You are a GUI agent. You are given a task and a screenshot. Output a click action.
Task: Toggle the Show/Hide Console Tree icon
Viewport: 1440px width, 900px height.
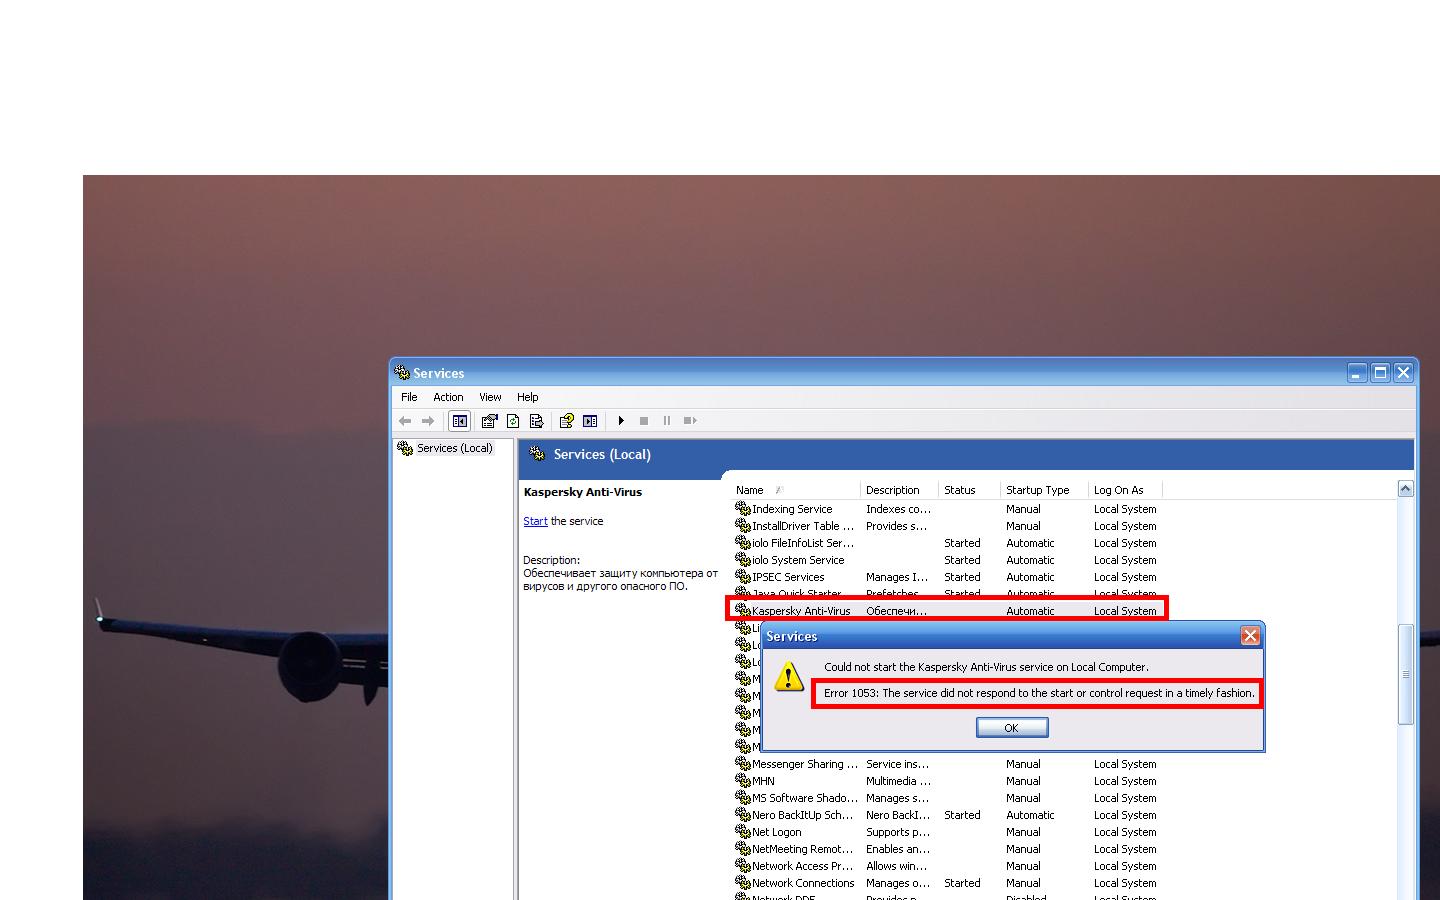[459, 421]
